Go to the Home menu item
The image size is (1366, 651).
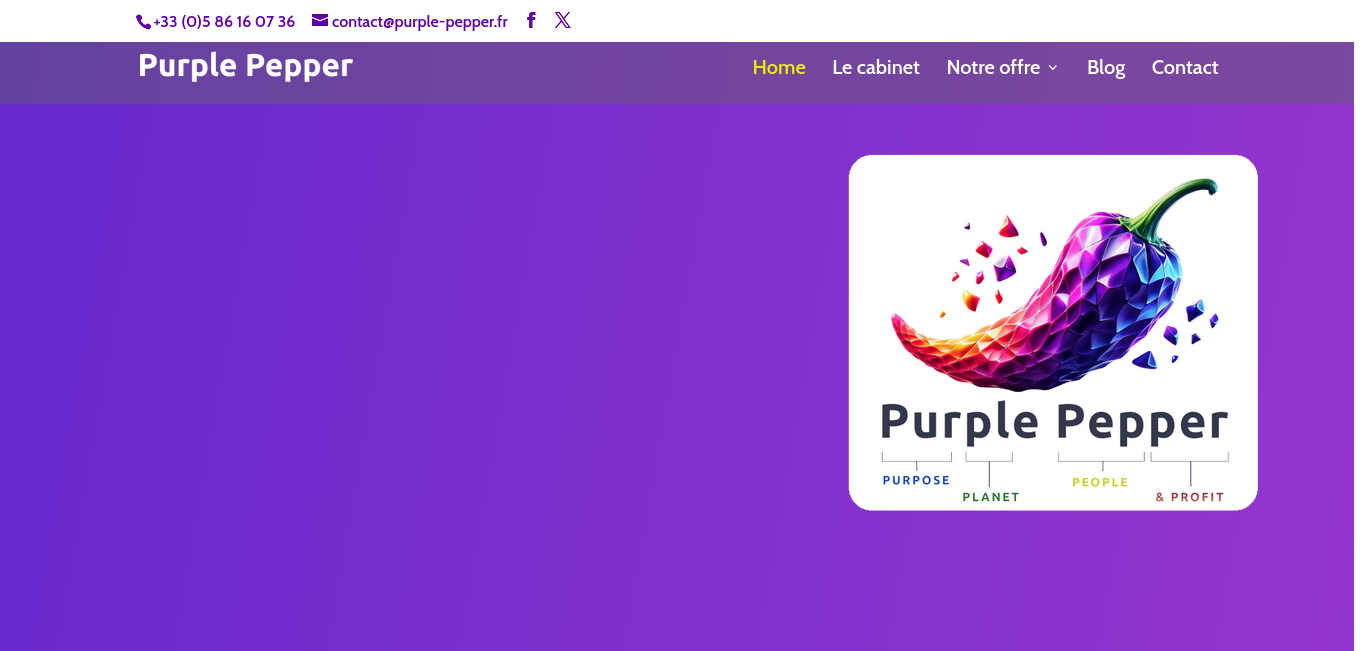[779, 67]
